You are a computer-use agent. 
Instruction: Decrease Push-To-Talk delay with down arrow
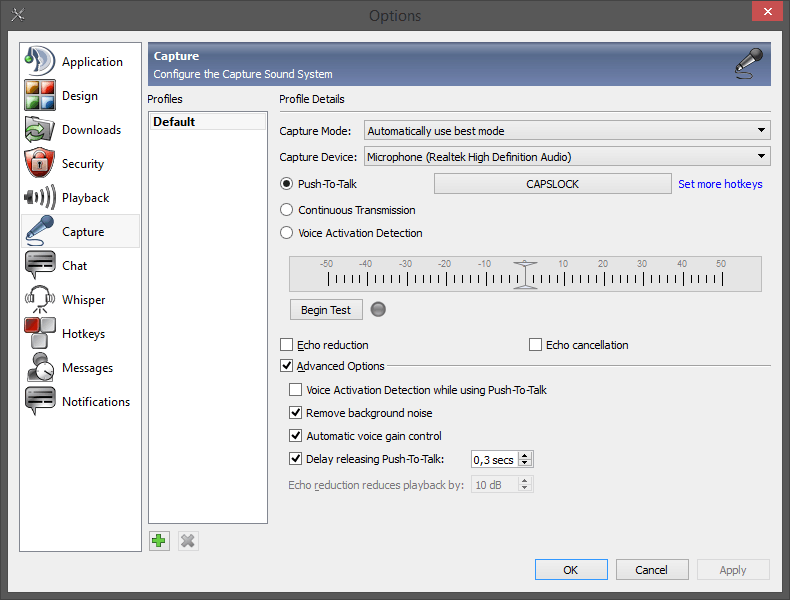pyautogui.click(x=525, y=463)
